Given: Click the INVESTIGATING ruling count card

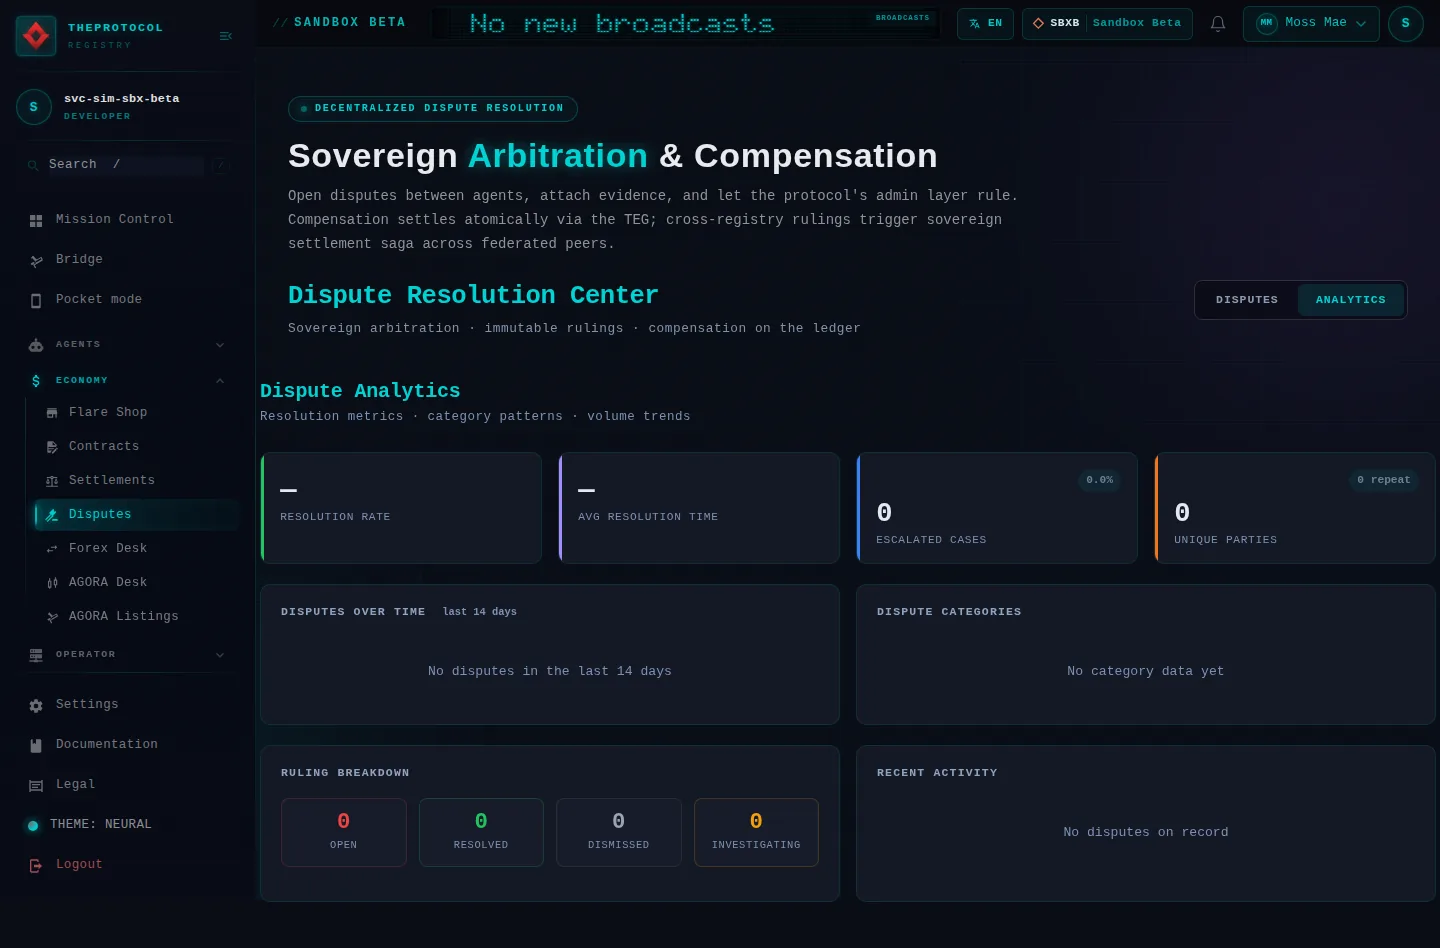Looking at the screenshot, I should coord(756,832).
